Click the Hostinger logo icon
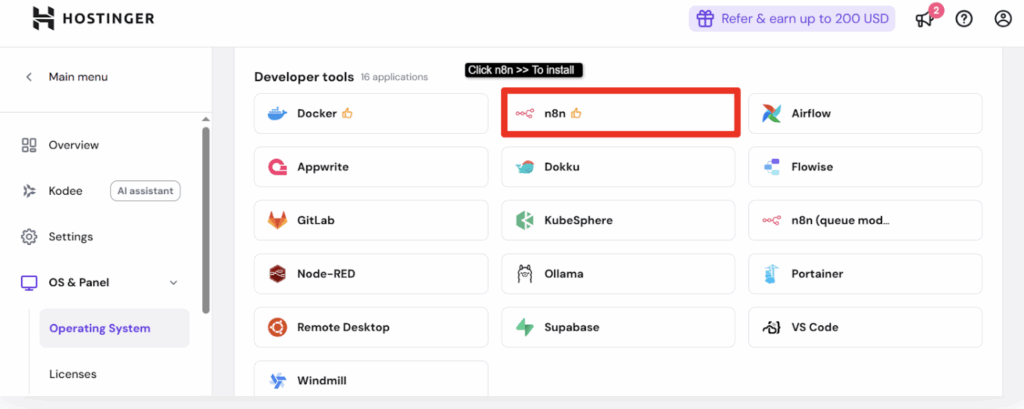This screenshot has width=1024, height=409. [44, 18]
